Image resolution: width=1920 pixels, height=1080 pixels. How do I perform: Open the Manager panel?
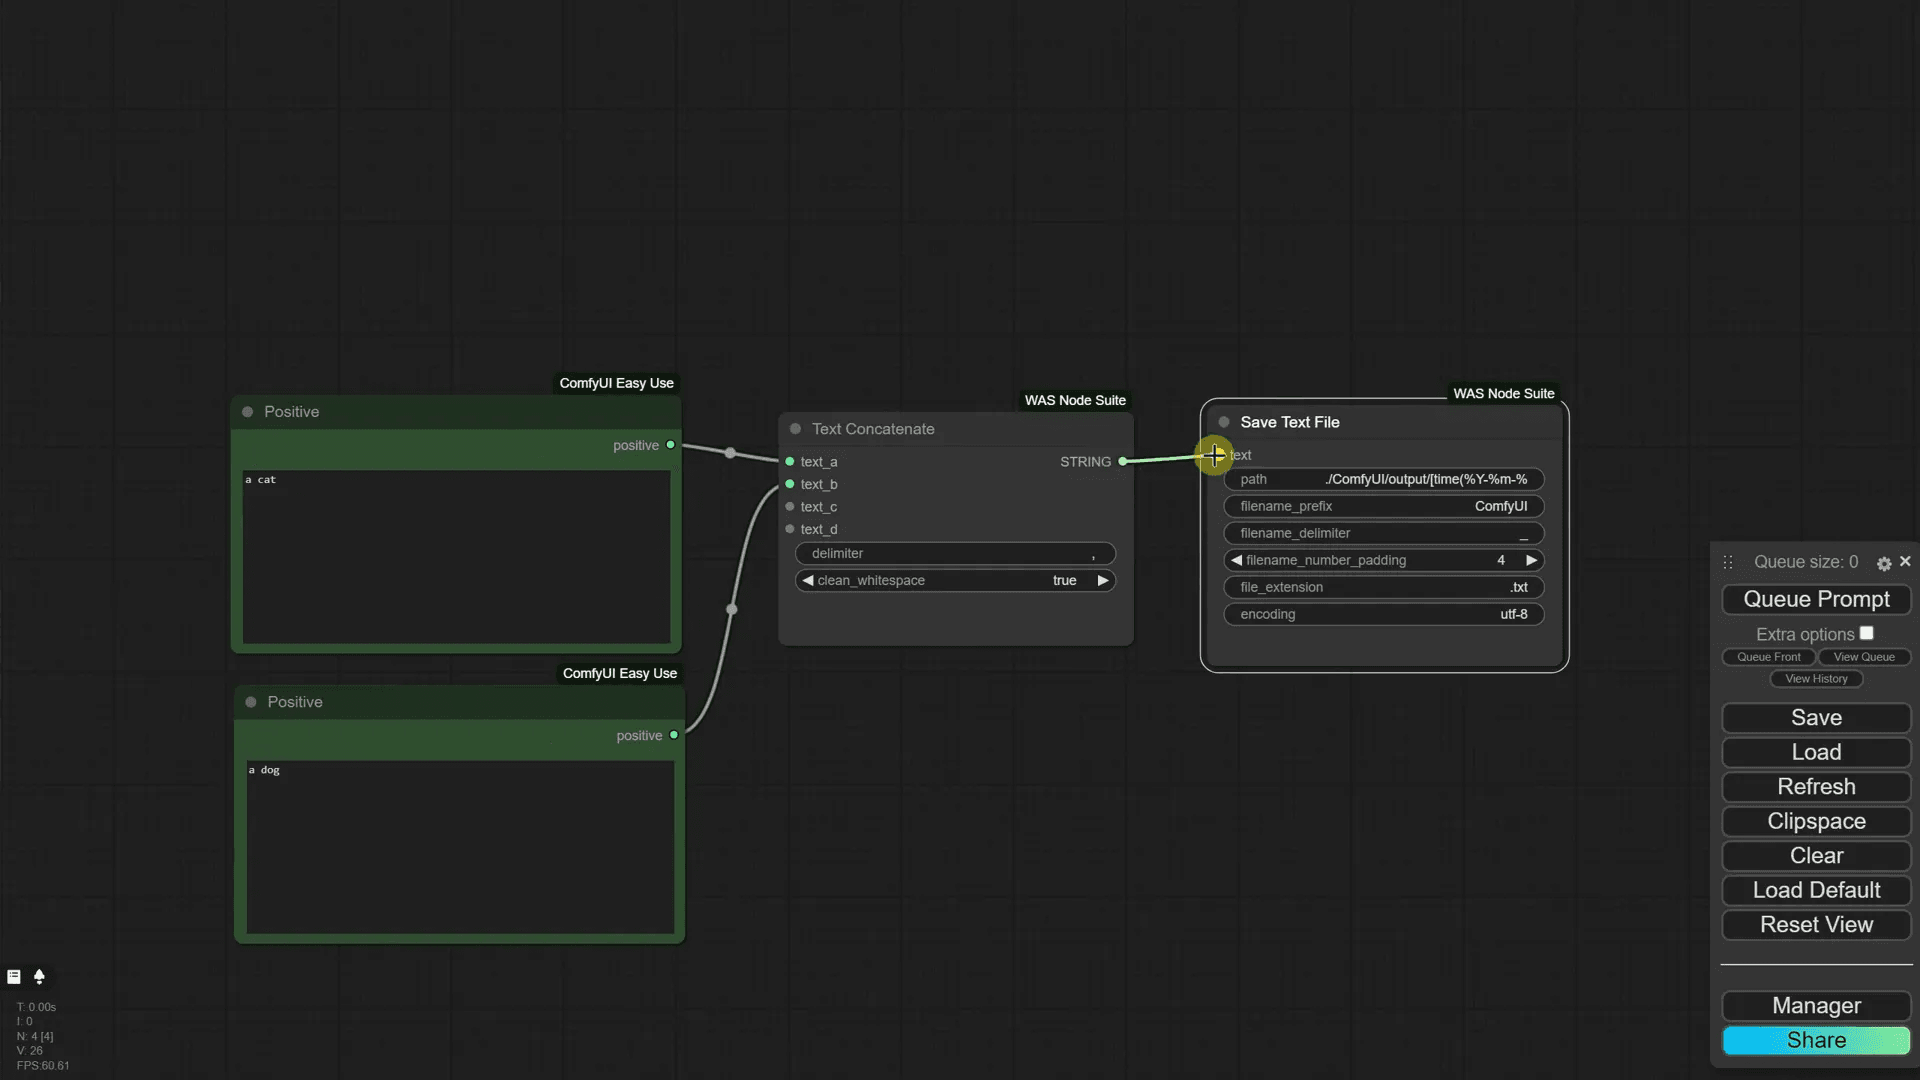point(1816,1006)
